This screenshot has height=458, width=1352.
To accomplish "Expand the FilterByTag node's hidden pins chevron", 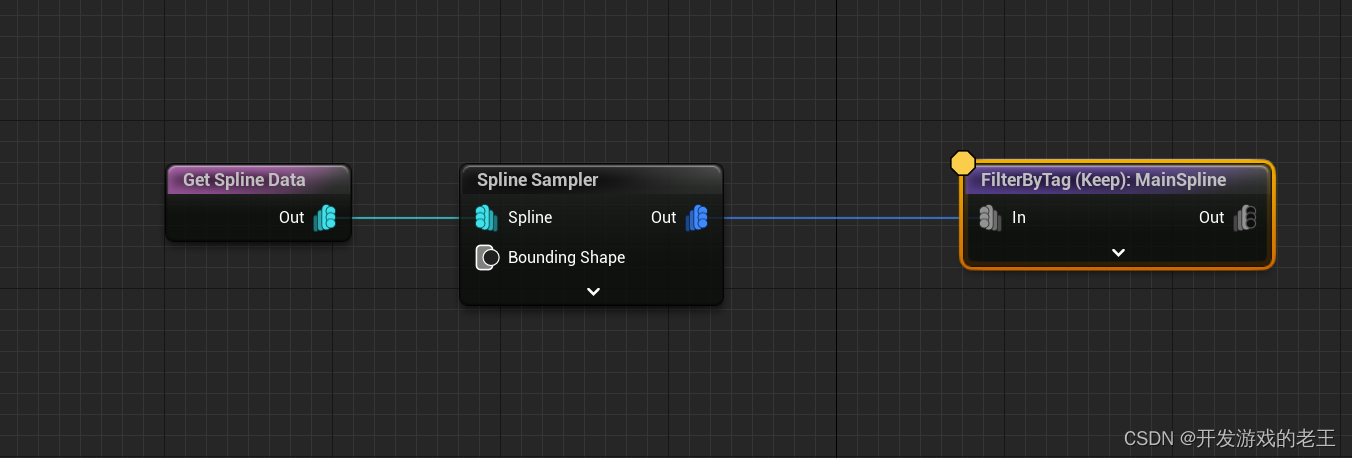I will [x=1118, y=252].
